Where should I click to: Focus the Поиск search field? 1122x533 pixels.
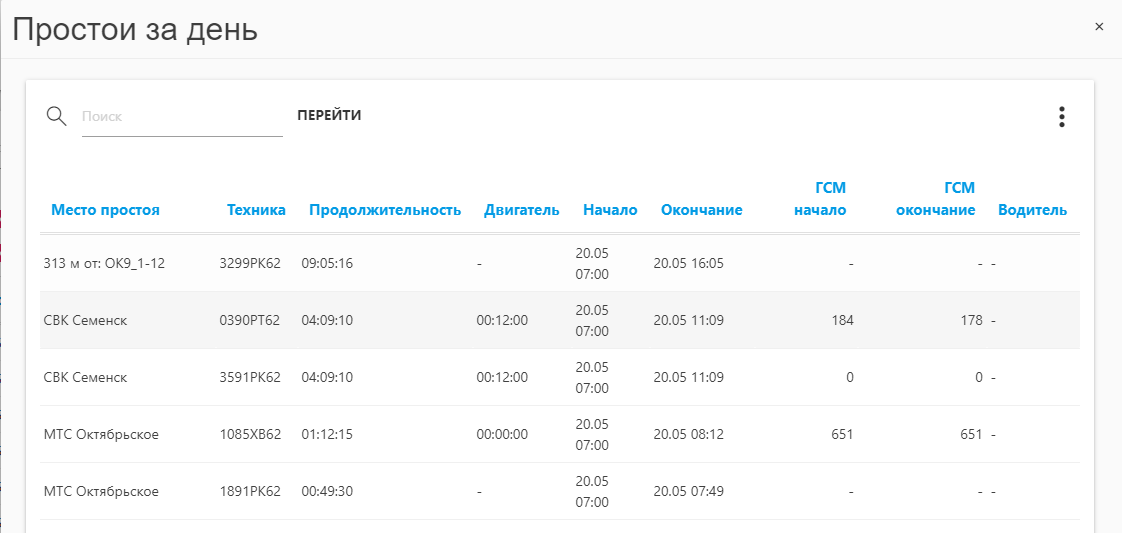pyautogui.click(x=182, y=117)
